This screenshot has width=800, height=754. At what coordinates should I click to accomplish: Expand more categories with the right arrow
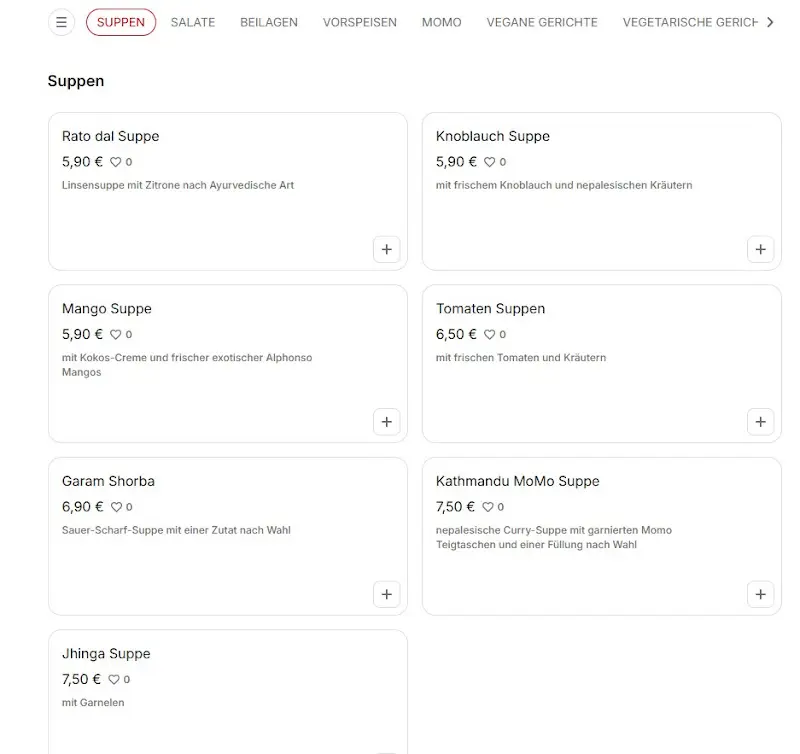click(x=771, y=21)
